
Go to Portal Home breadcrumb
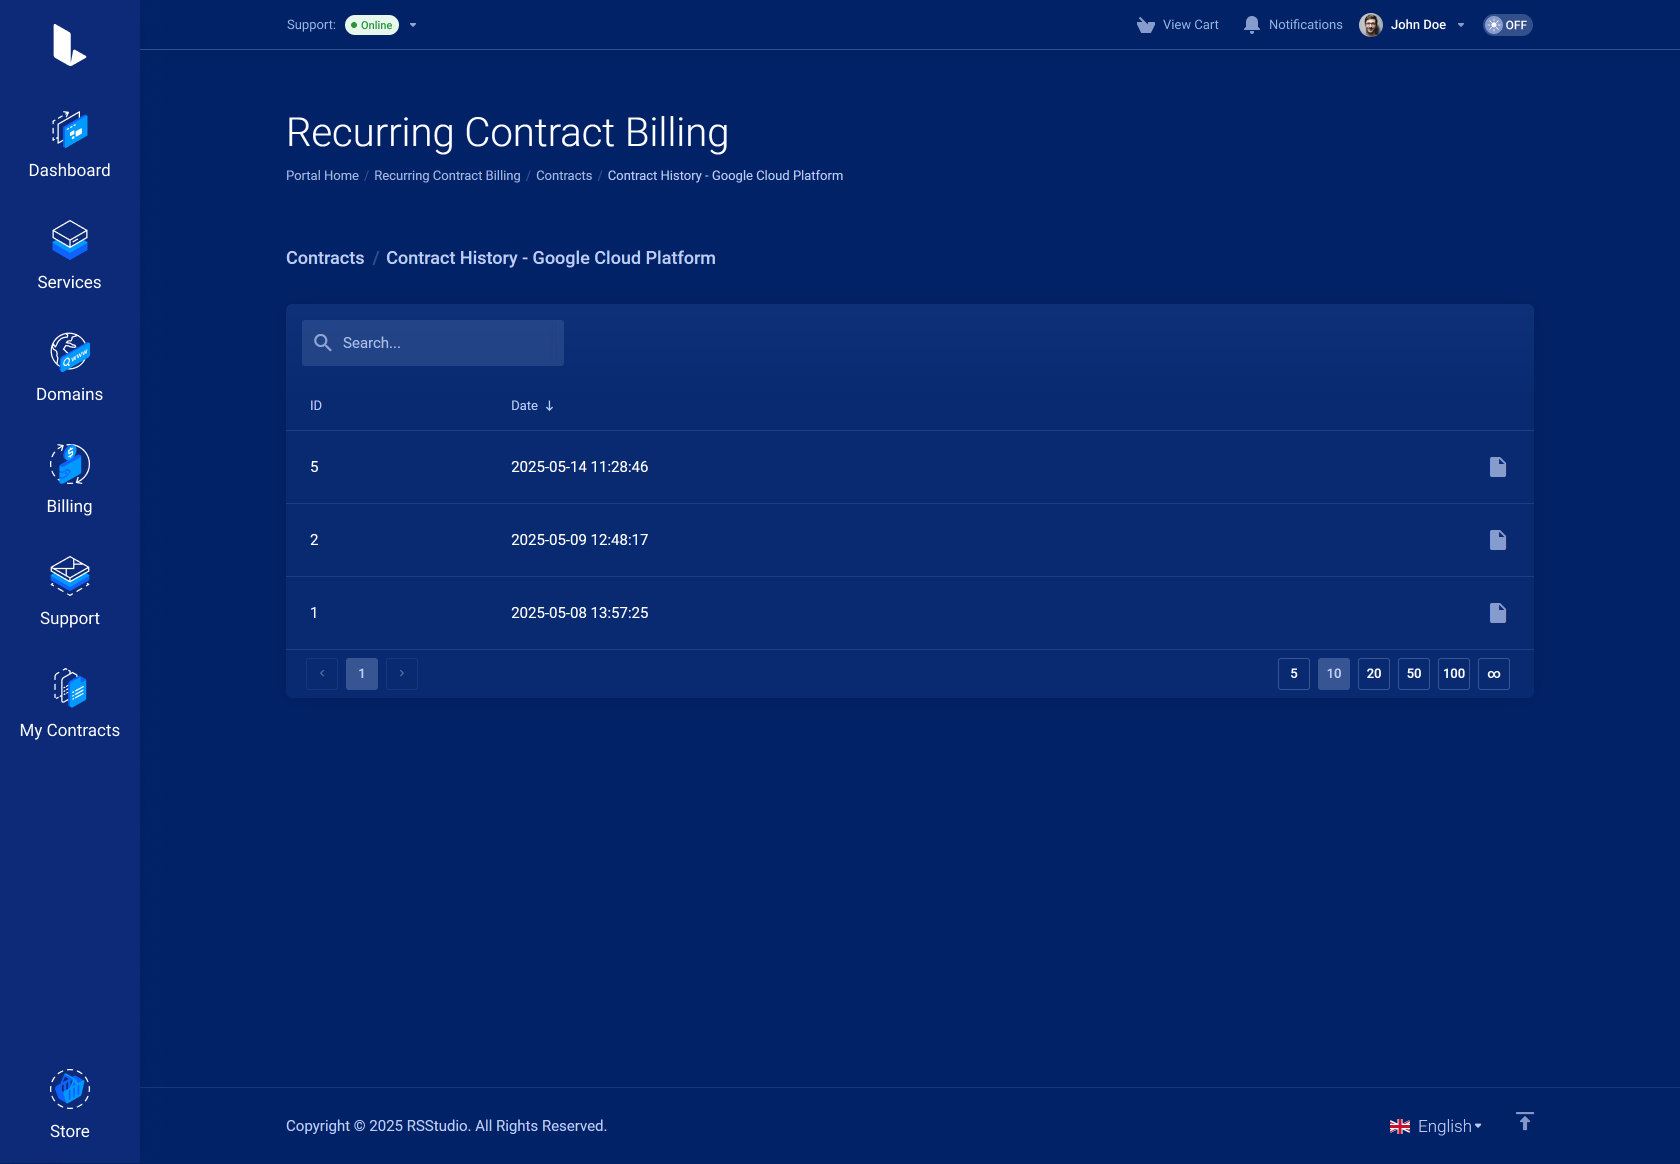[x=322, y=176]
